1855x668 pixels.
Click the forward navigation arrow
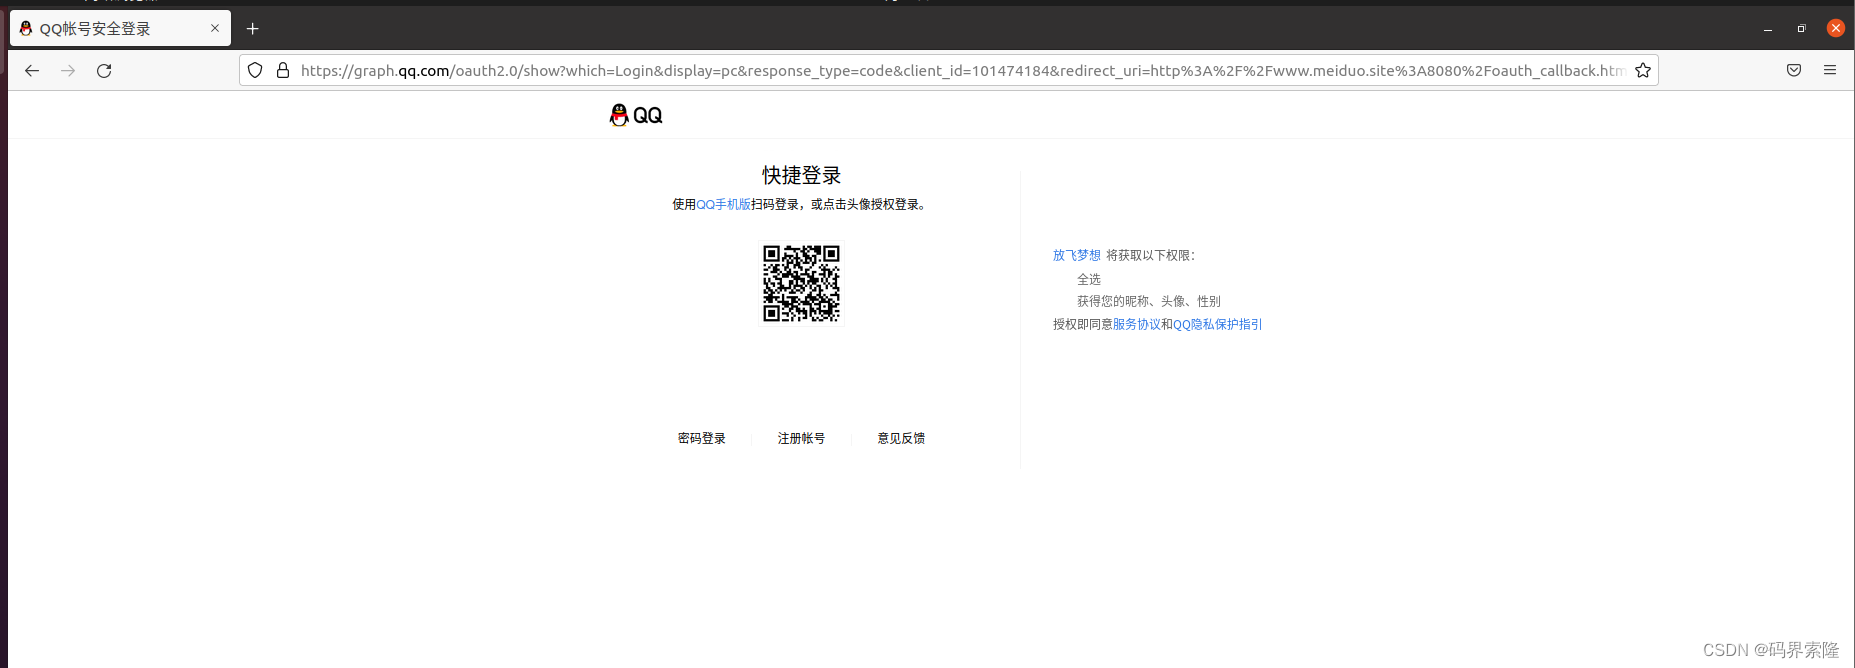(68, 70)
